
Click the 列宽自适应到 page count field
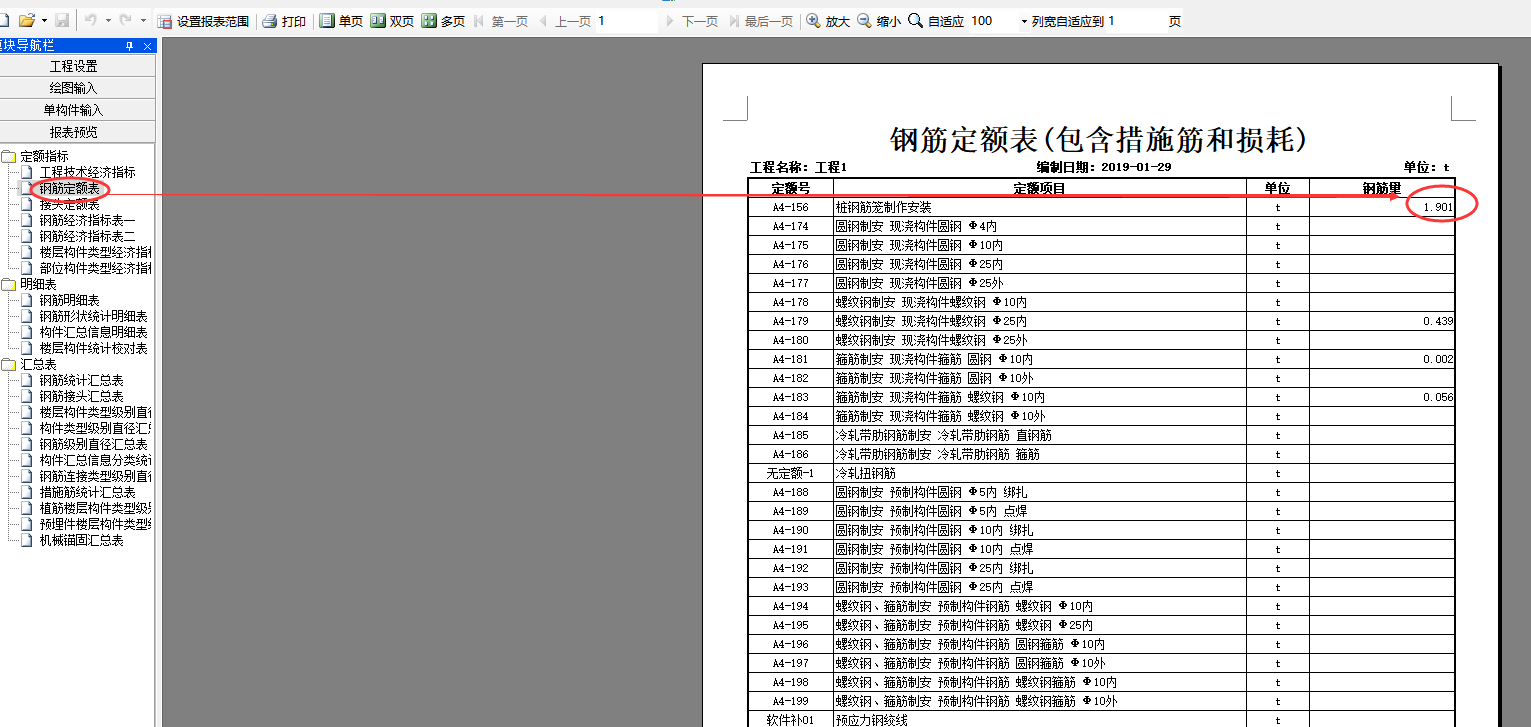[x=1135, y=21]
